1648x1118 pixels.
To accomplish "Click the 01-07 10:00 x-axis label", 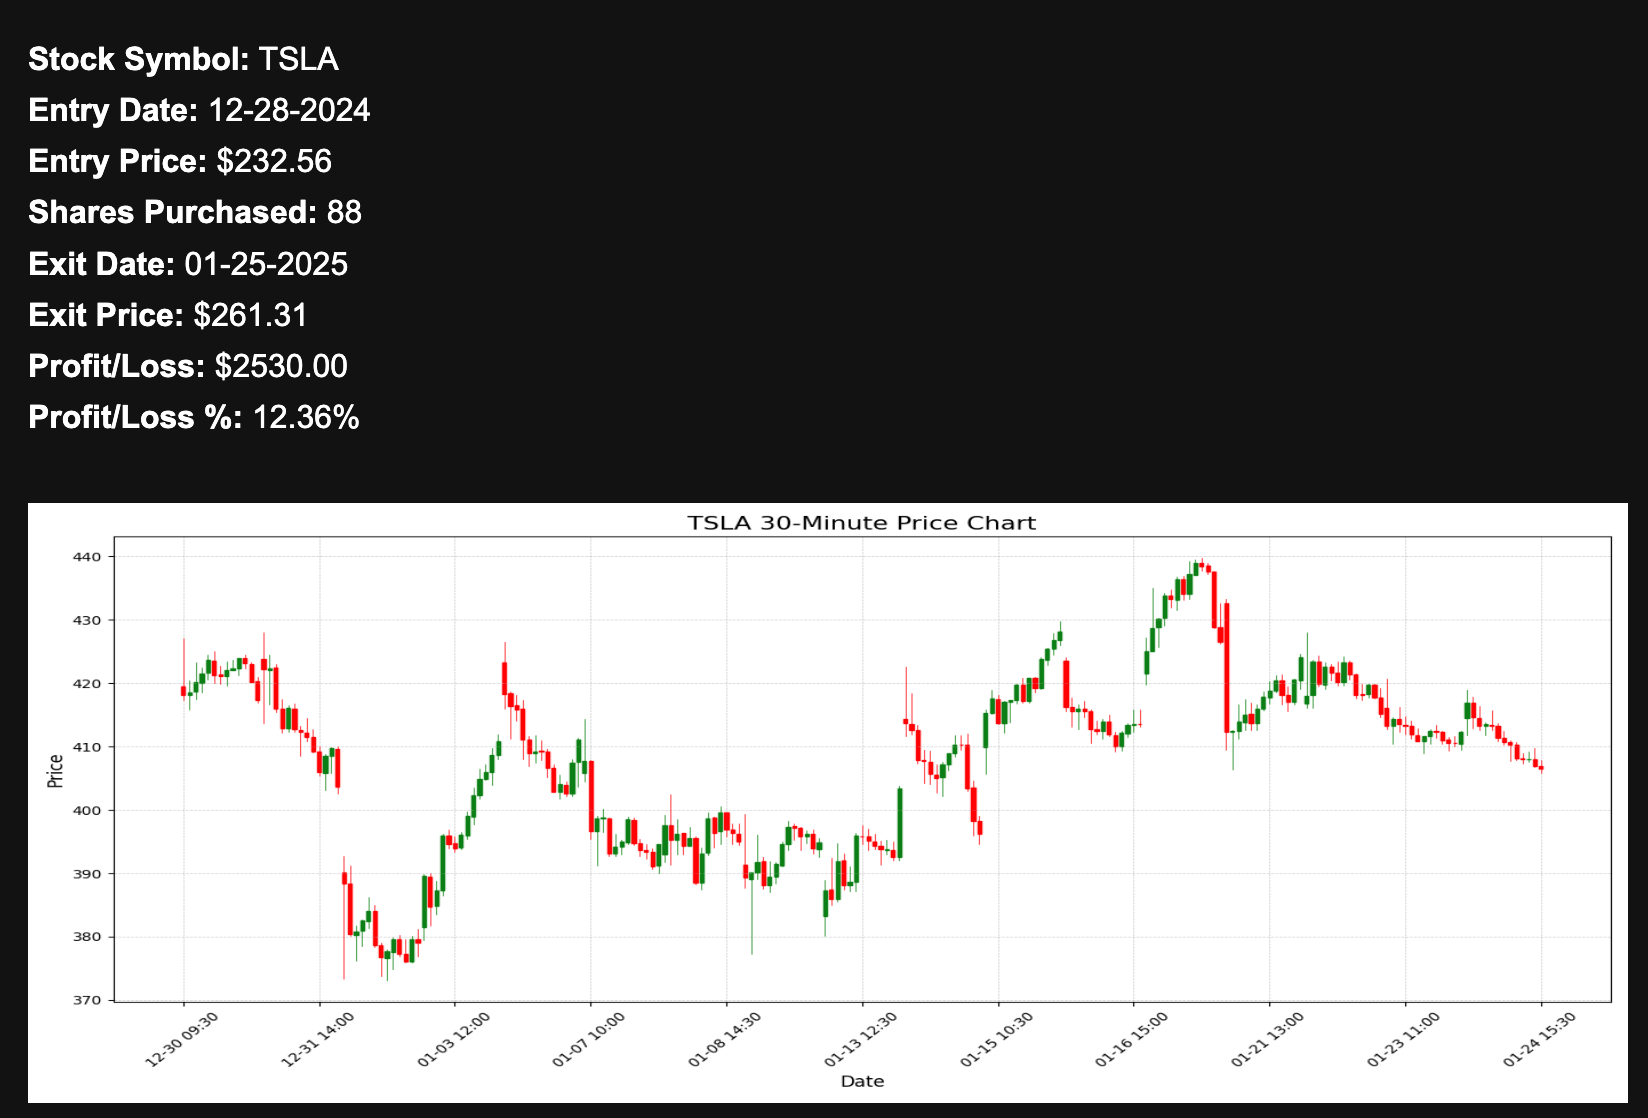I will pyautogui.click(x=589, y=1039).
